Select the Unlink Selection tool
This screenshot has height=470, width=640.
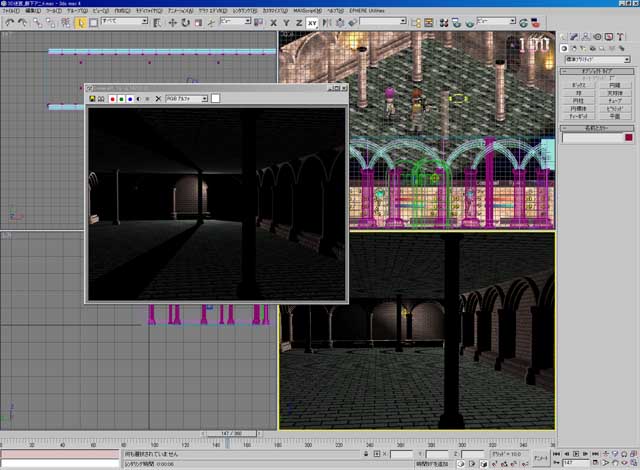tap(51, 23)
